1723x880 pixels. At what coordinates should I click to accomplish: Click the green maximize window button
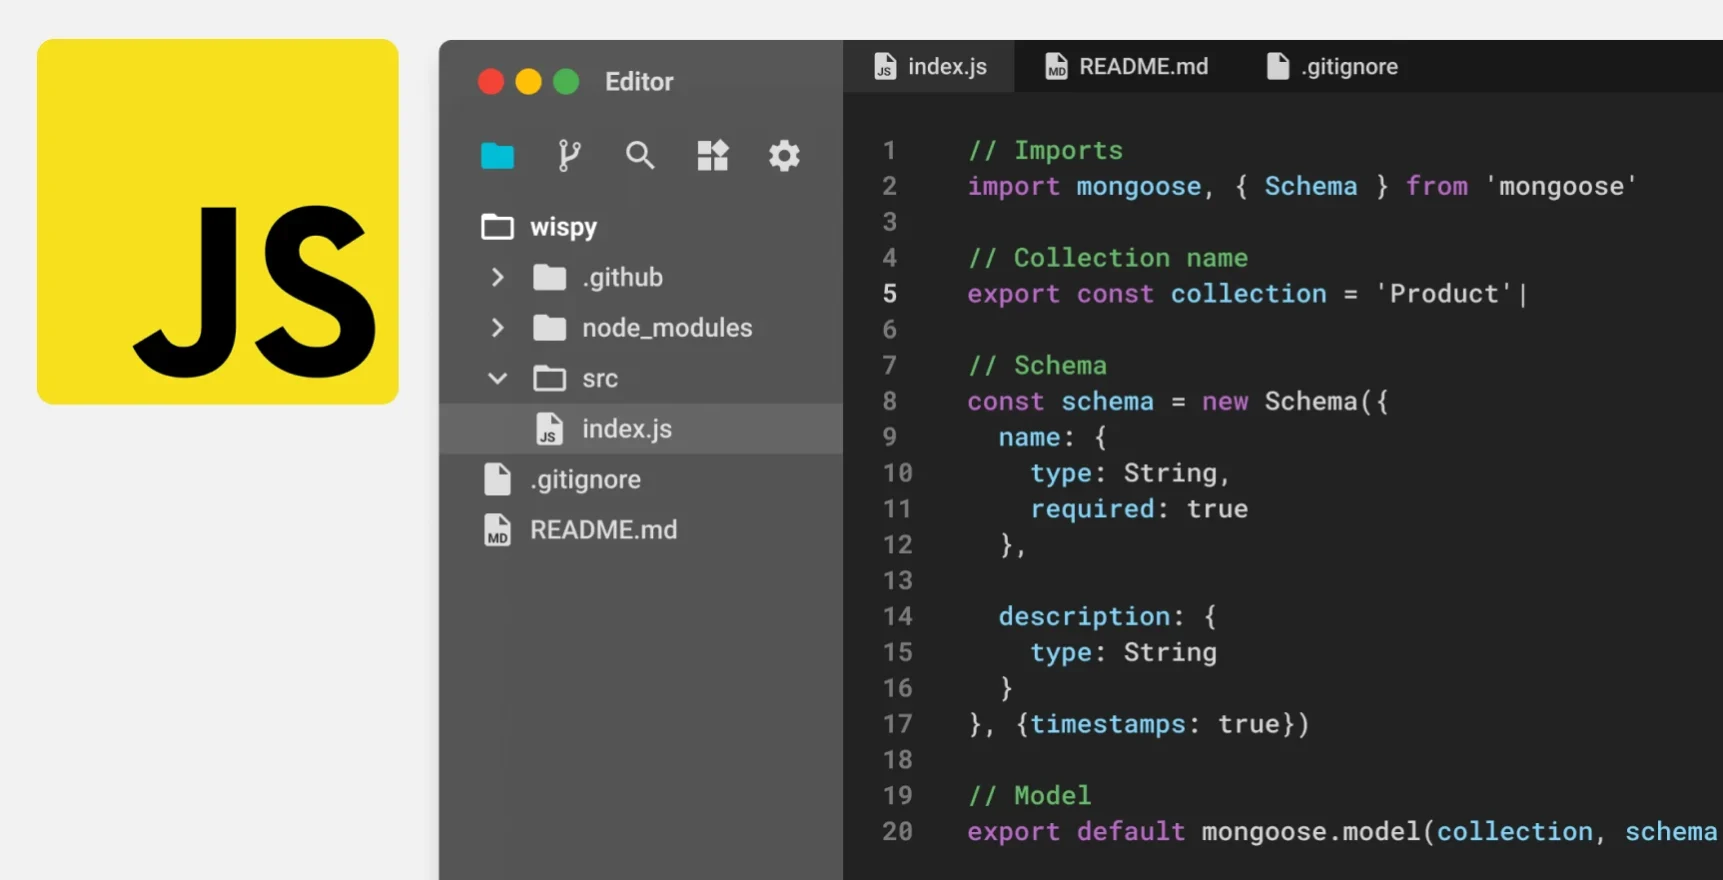point(566,82)
